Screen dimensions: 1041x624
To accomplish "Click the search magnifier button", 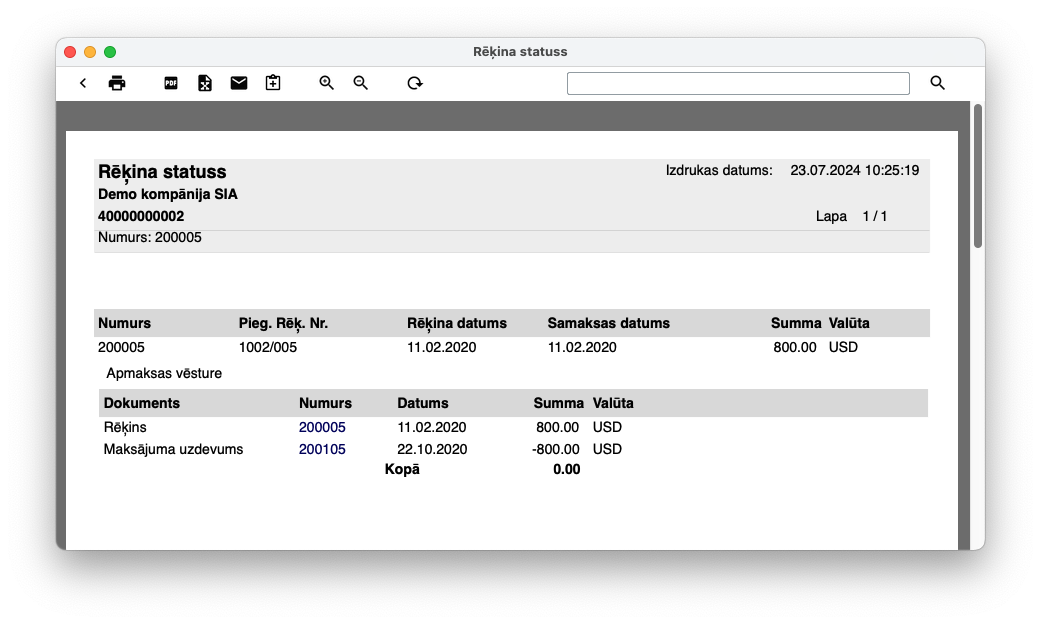I will pyautogui.click(x=937, y=83).
